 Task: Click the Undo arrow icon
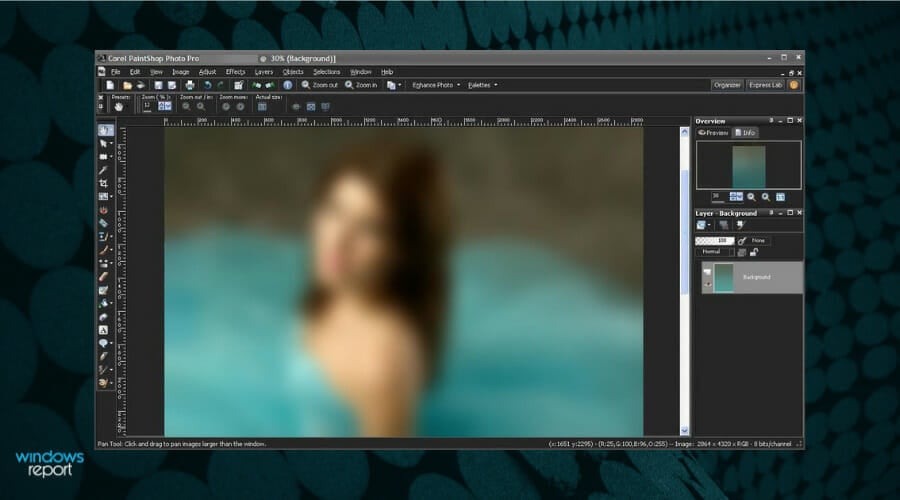click(x=207, y=85)
